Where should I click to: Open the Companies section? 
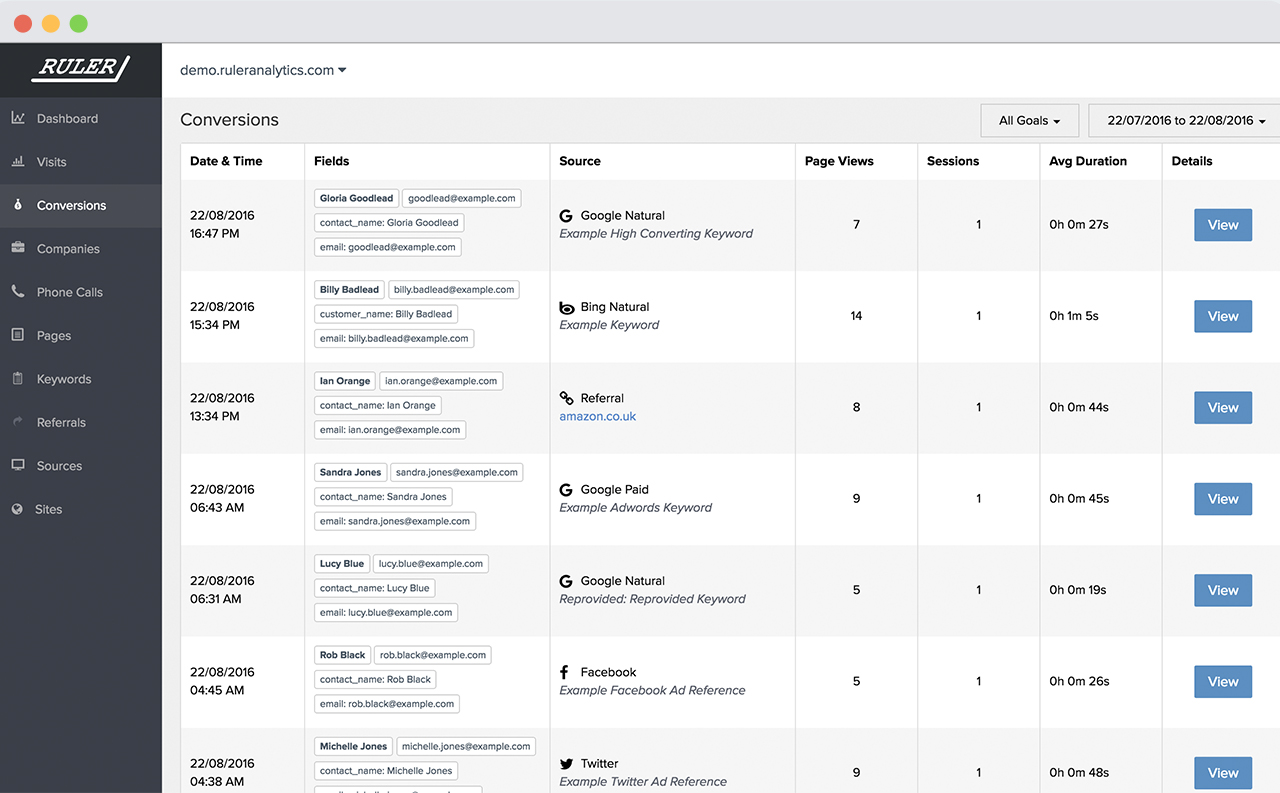81,249
